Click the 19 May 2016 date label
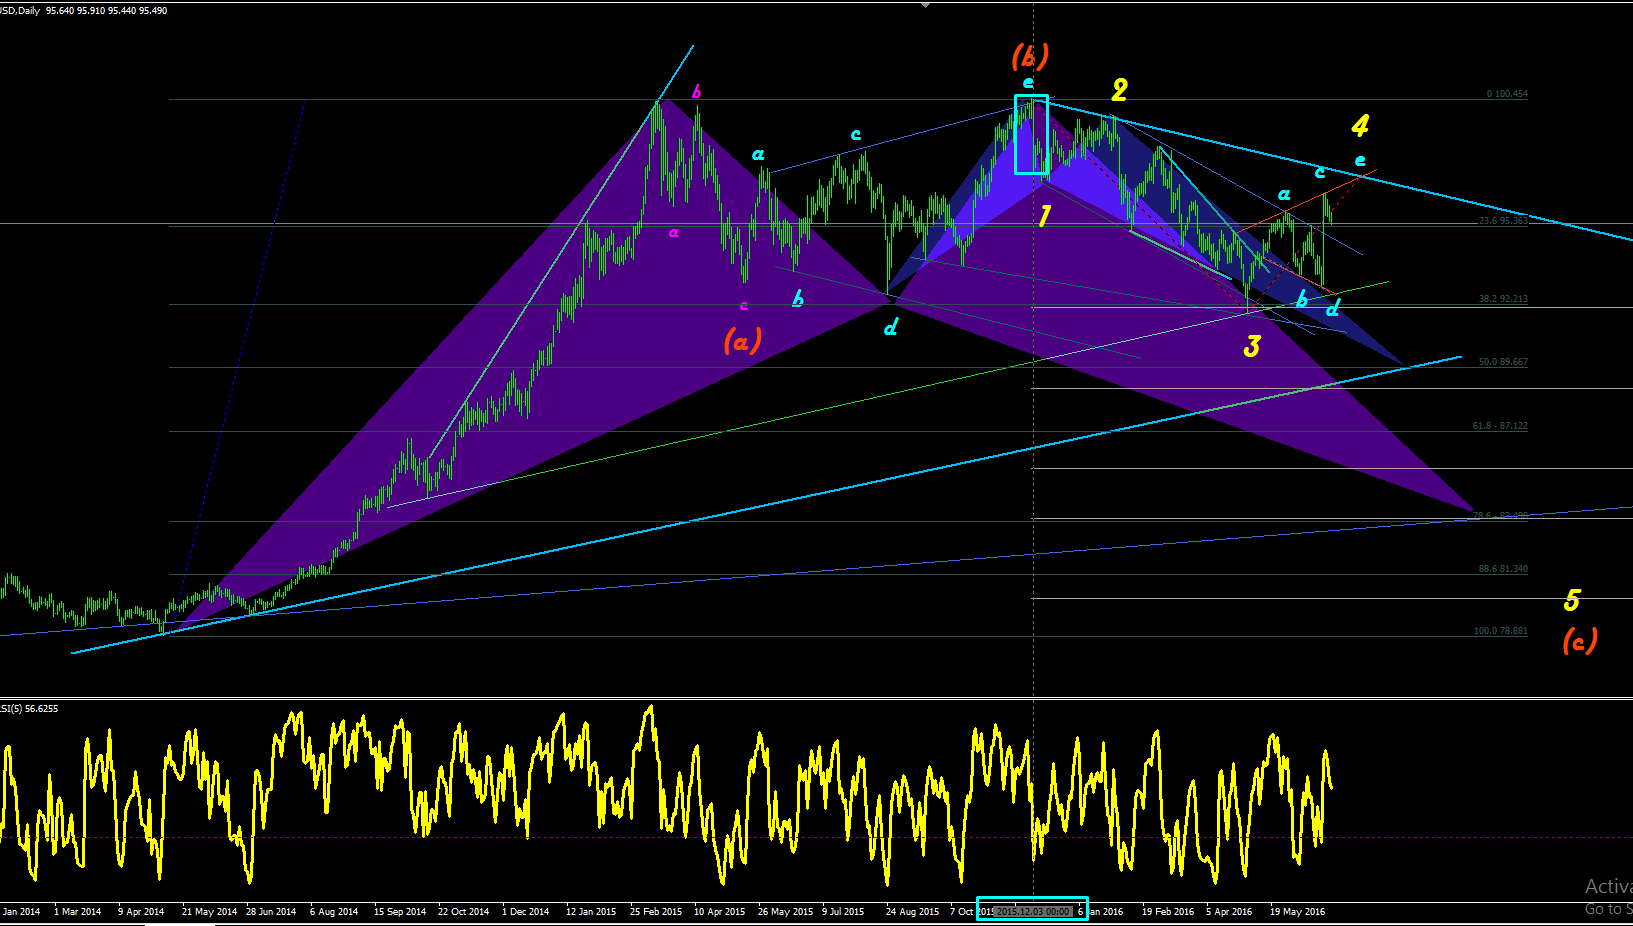The width and height of the screenshot is (1633, 926). pyautogui.click(x=1298, y=911)
